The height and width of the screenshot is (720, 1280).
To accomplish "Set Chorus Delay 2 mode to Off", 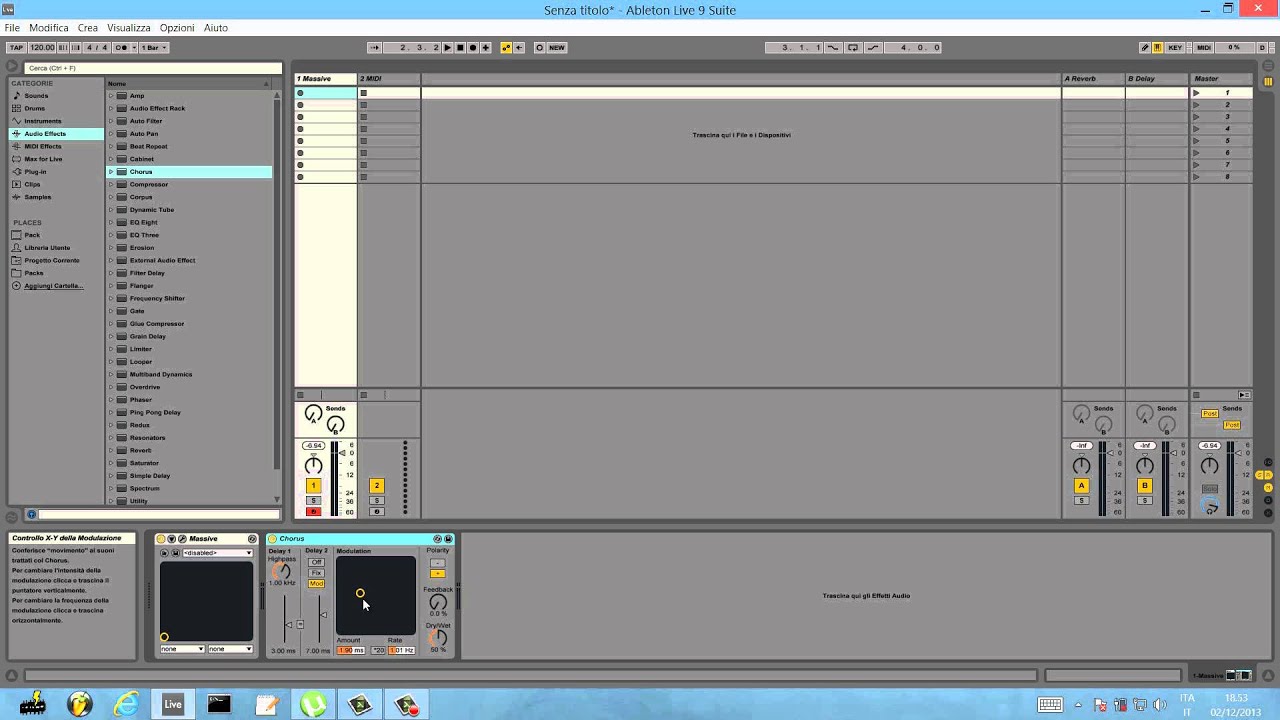I will [316, 562].
